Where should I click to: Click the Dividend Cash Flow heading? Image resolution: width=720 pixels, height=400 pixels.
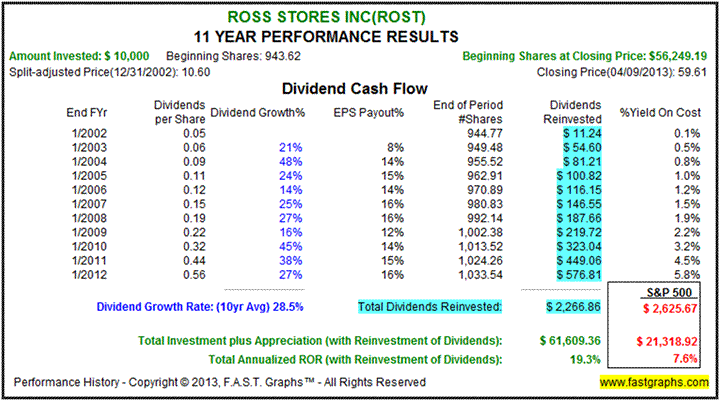(354, 88)
